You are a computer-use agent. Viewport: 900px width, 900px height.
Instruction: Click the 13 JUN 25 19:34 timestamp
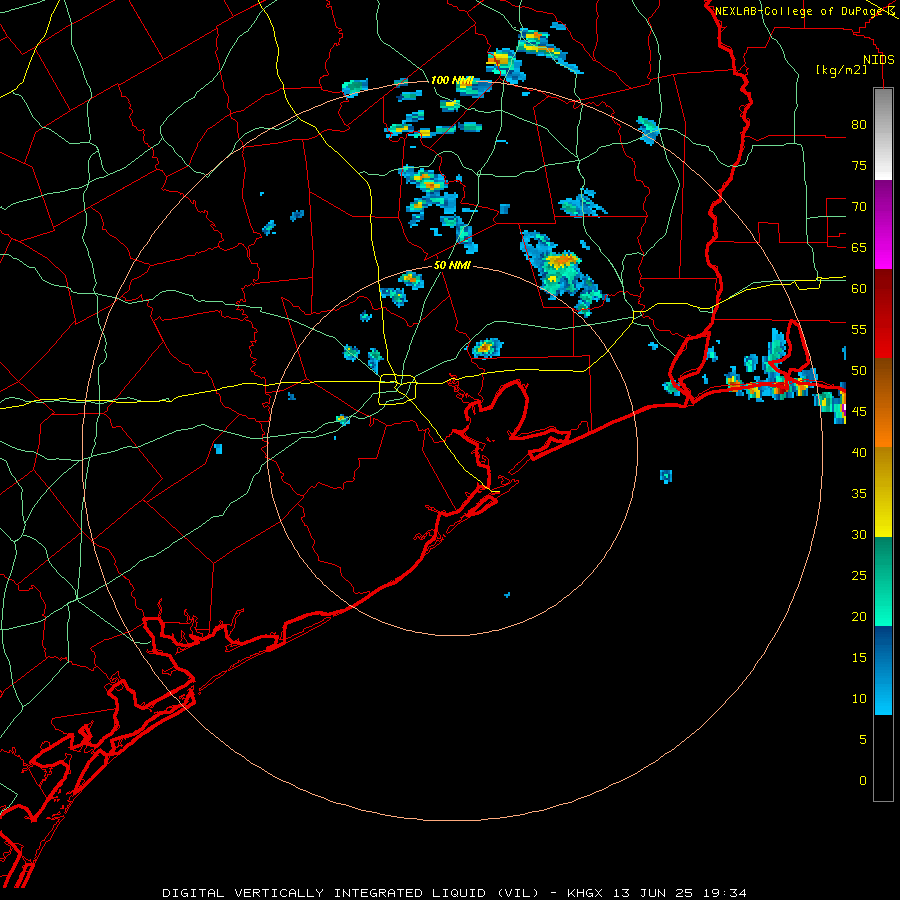(x=680, y=893)
